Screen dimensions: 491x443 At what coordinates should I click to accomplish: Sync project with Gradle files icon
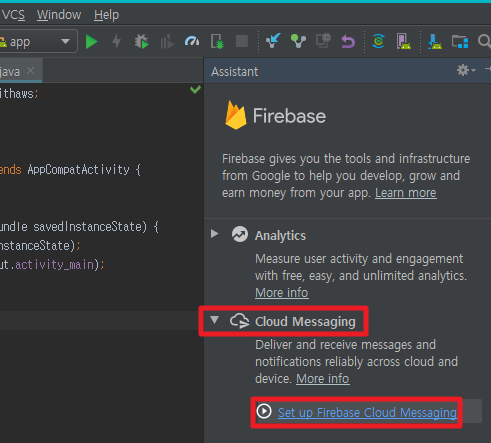click(379, 42)
